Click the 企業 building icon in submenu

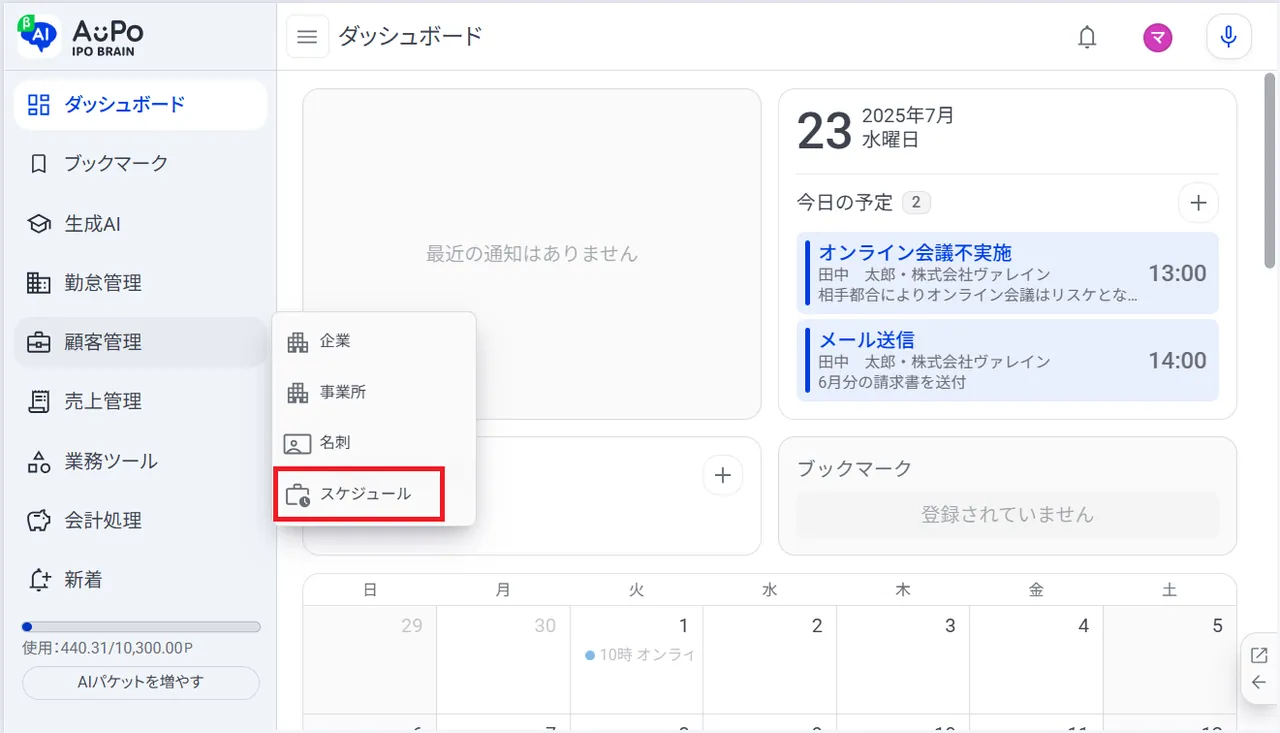(x=297, y=342)
